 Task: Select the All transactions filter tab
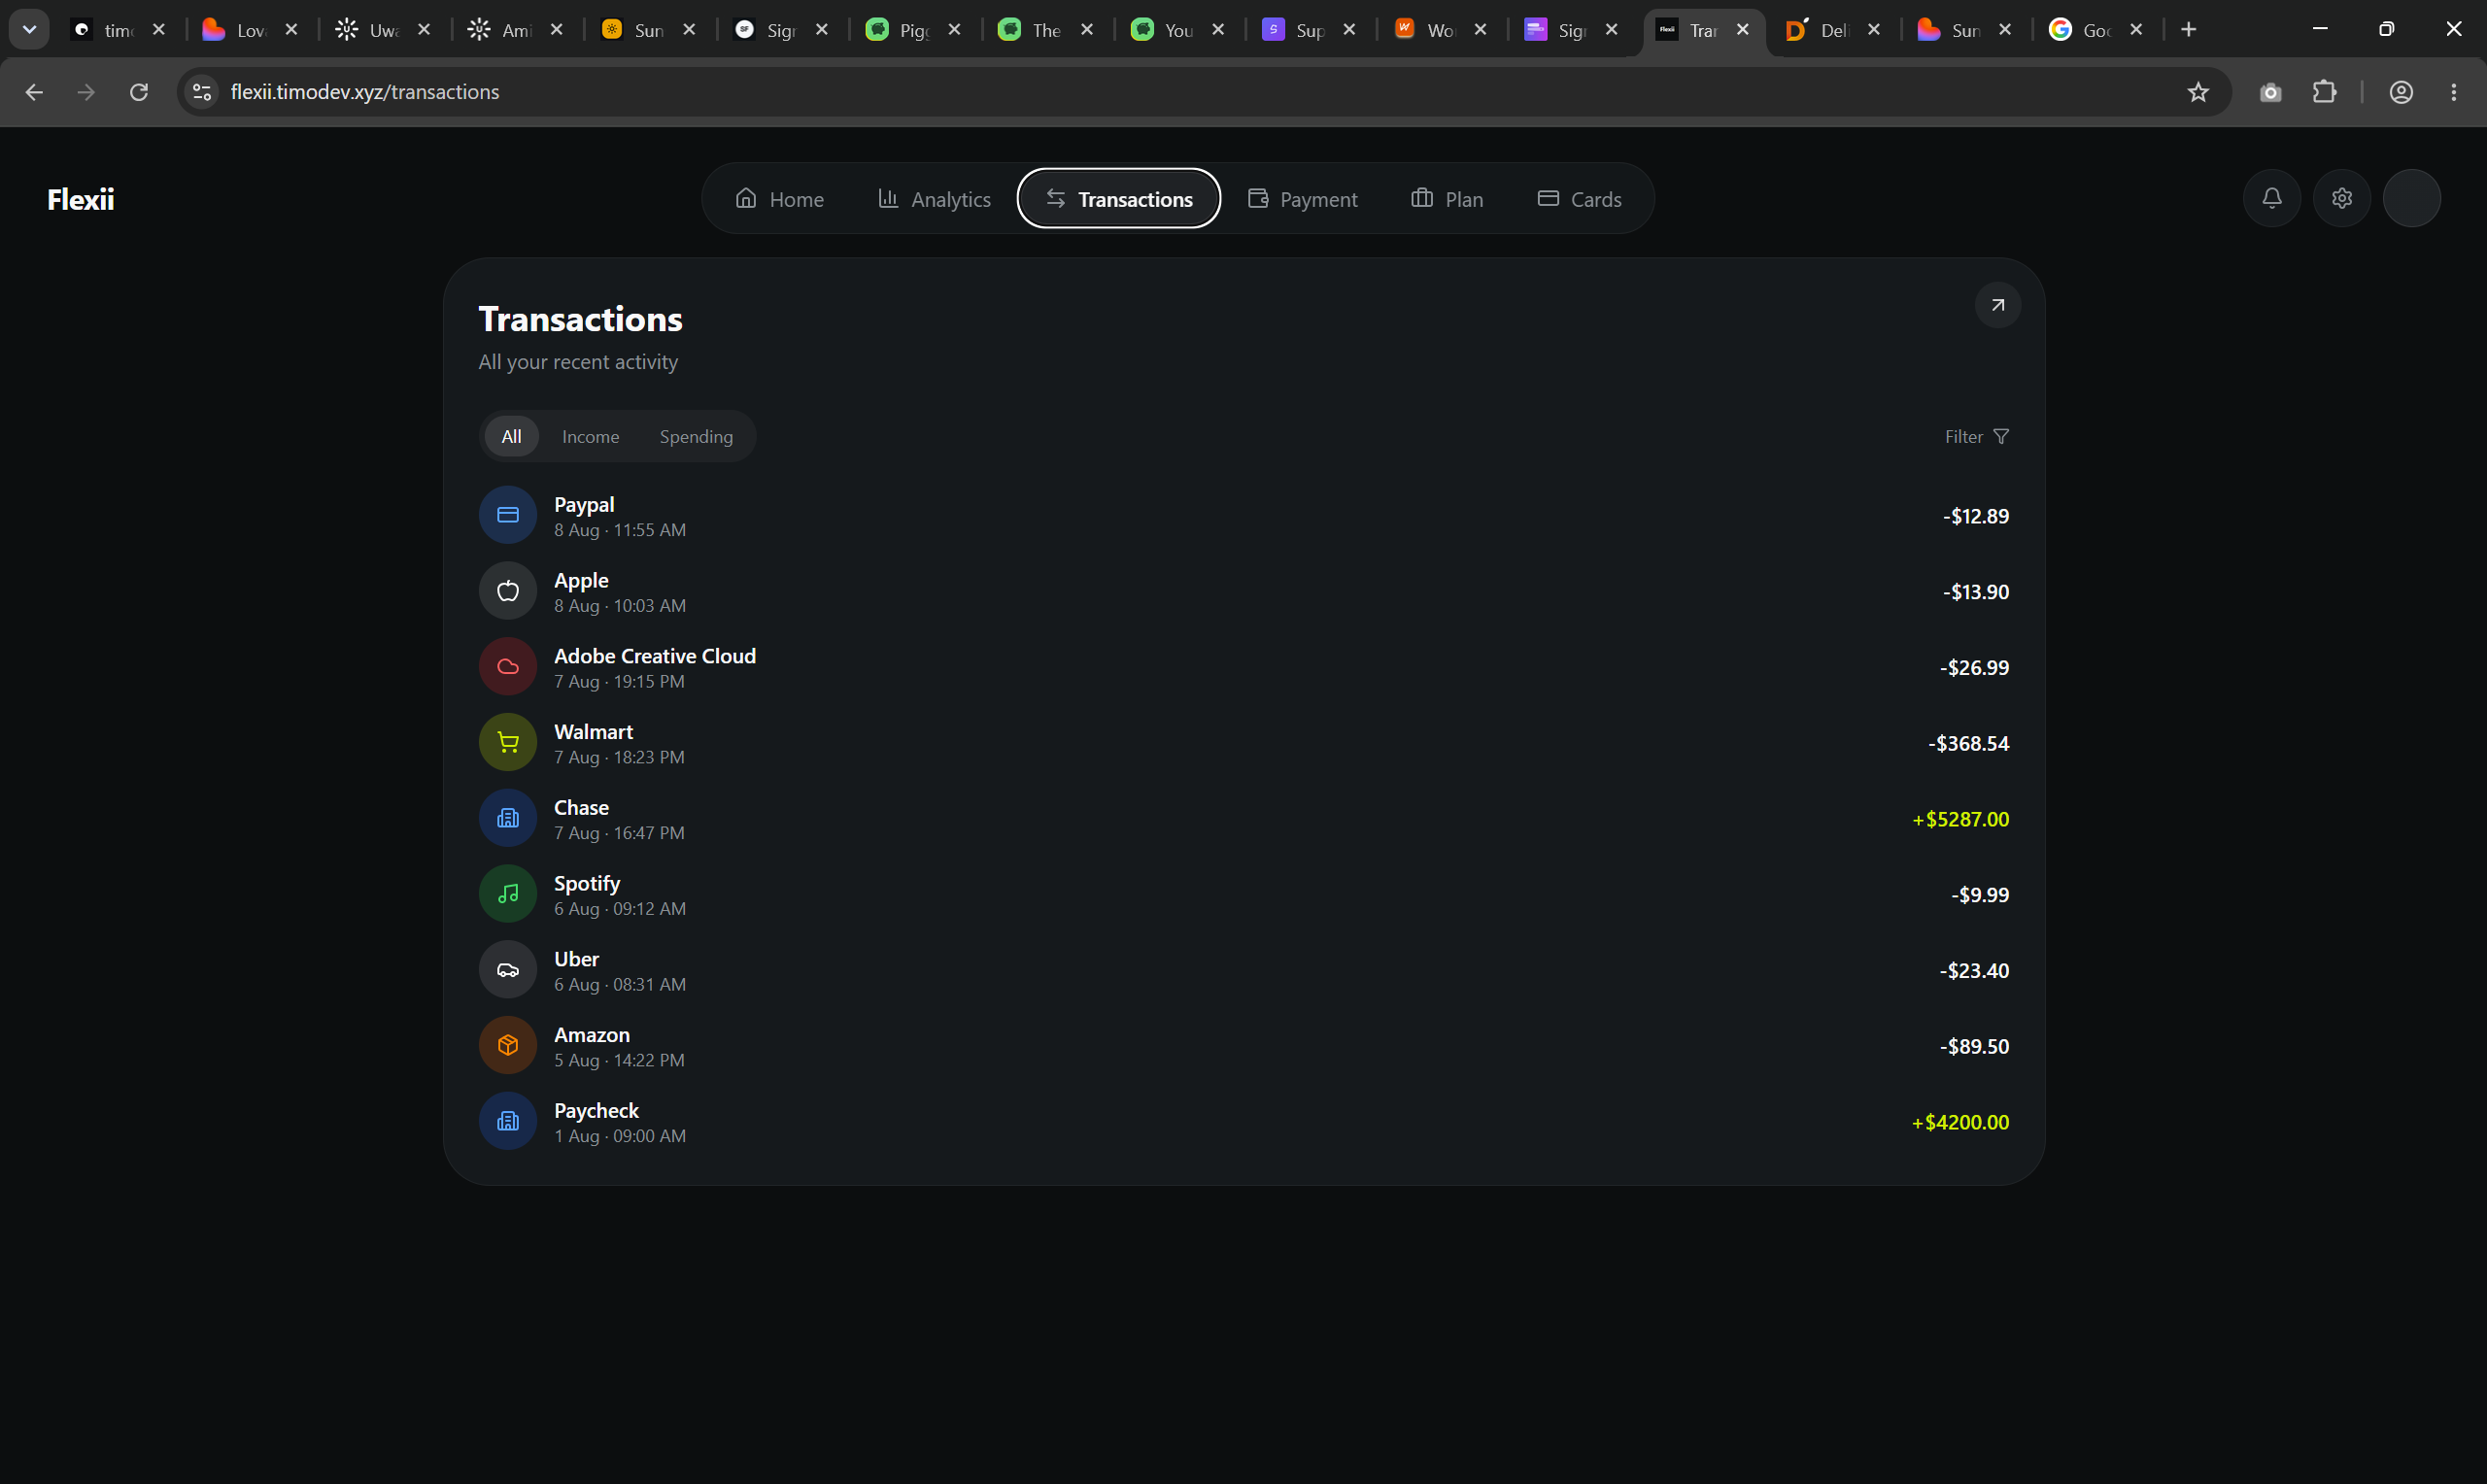click(x=511, y=437)
